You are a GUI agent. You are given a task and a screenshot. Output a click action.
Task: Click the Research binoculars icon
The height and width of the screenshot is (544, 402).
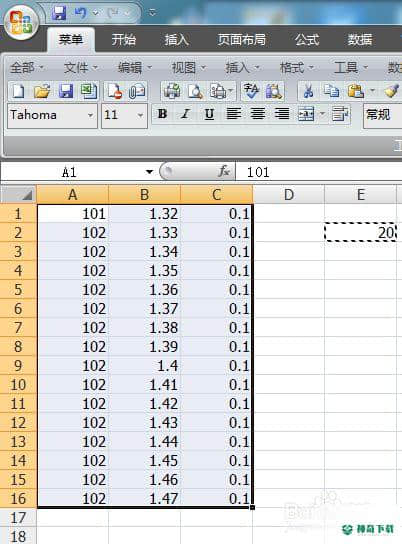274,91
